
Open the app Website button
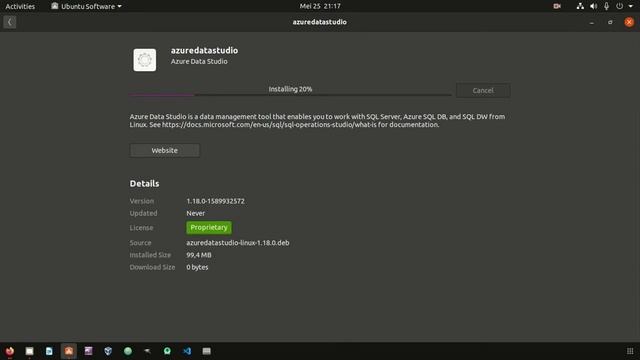pos(164,150)
